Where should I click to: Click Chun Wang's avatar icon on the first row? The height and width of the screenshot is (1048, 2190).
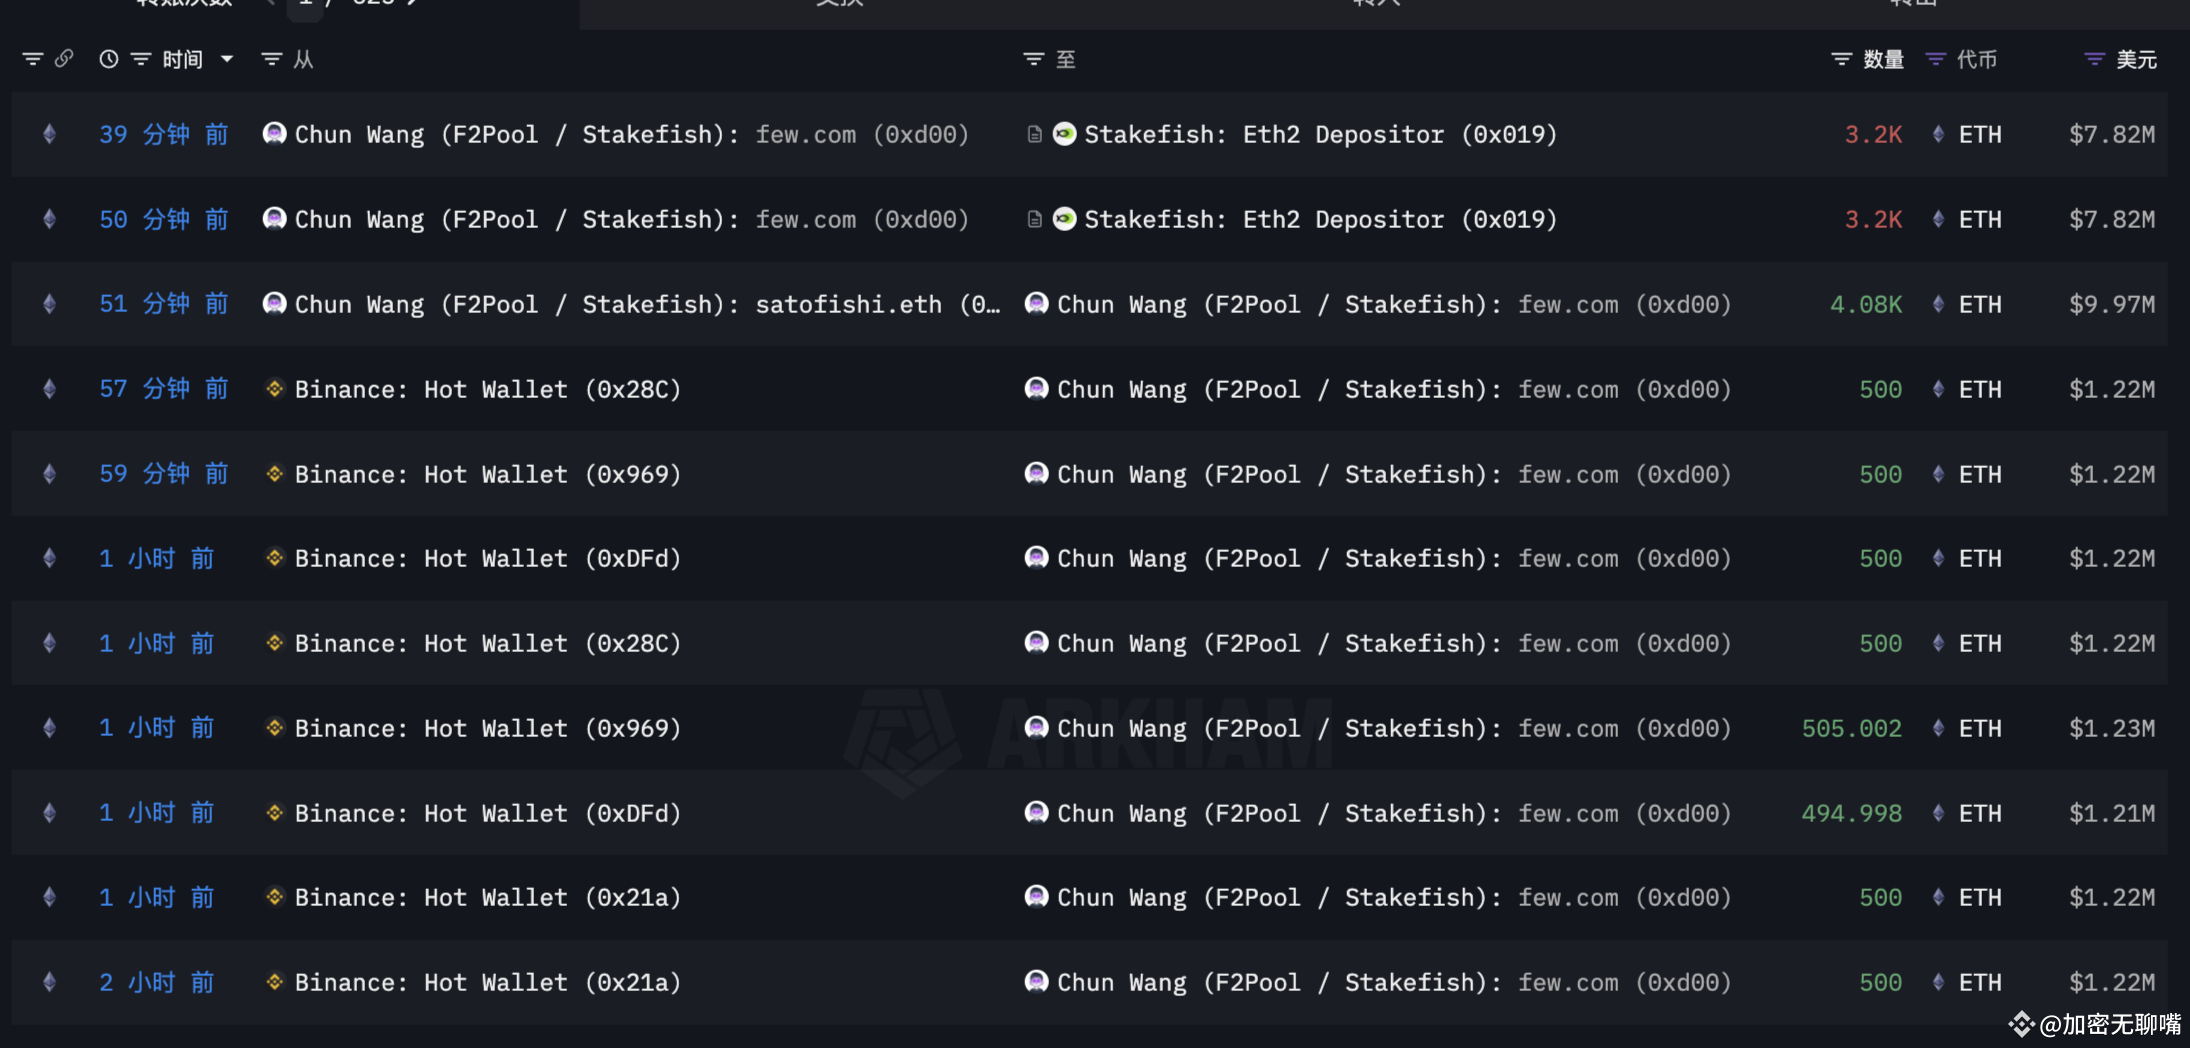point(273,133)
